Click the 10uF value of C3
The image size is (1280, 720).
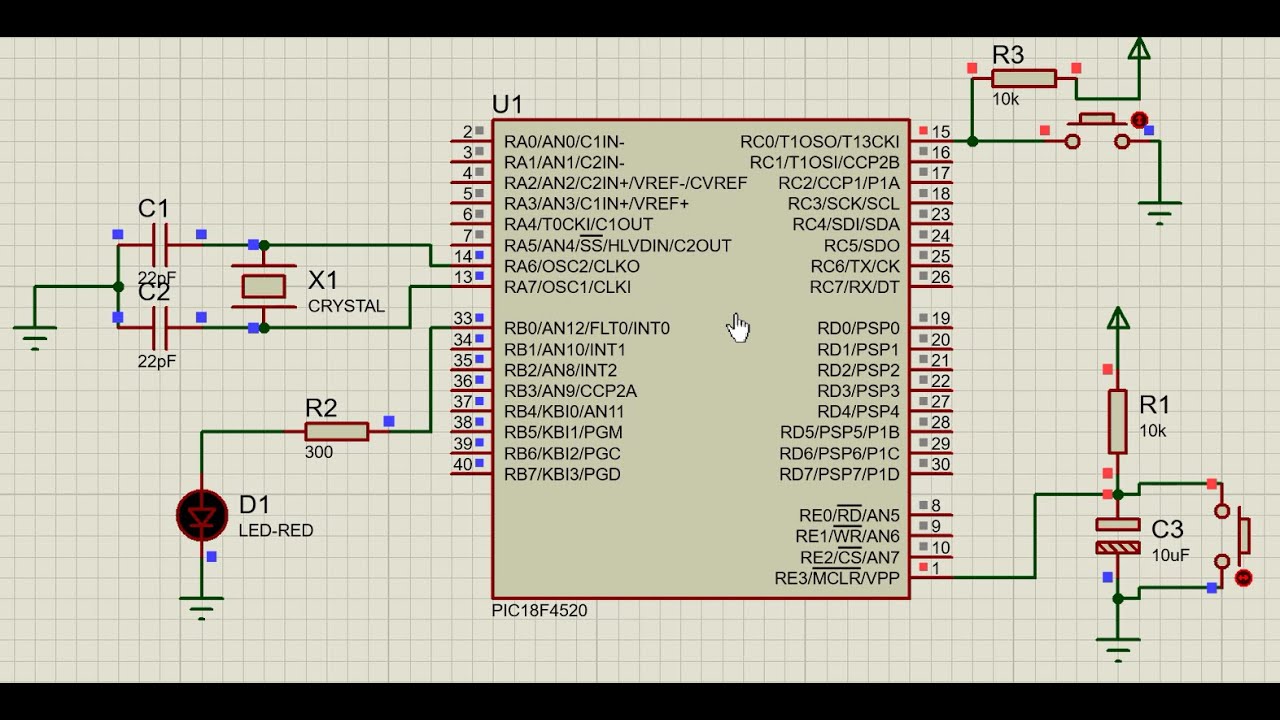(1170, 555)
